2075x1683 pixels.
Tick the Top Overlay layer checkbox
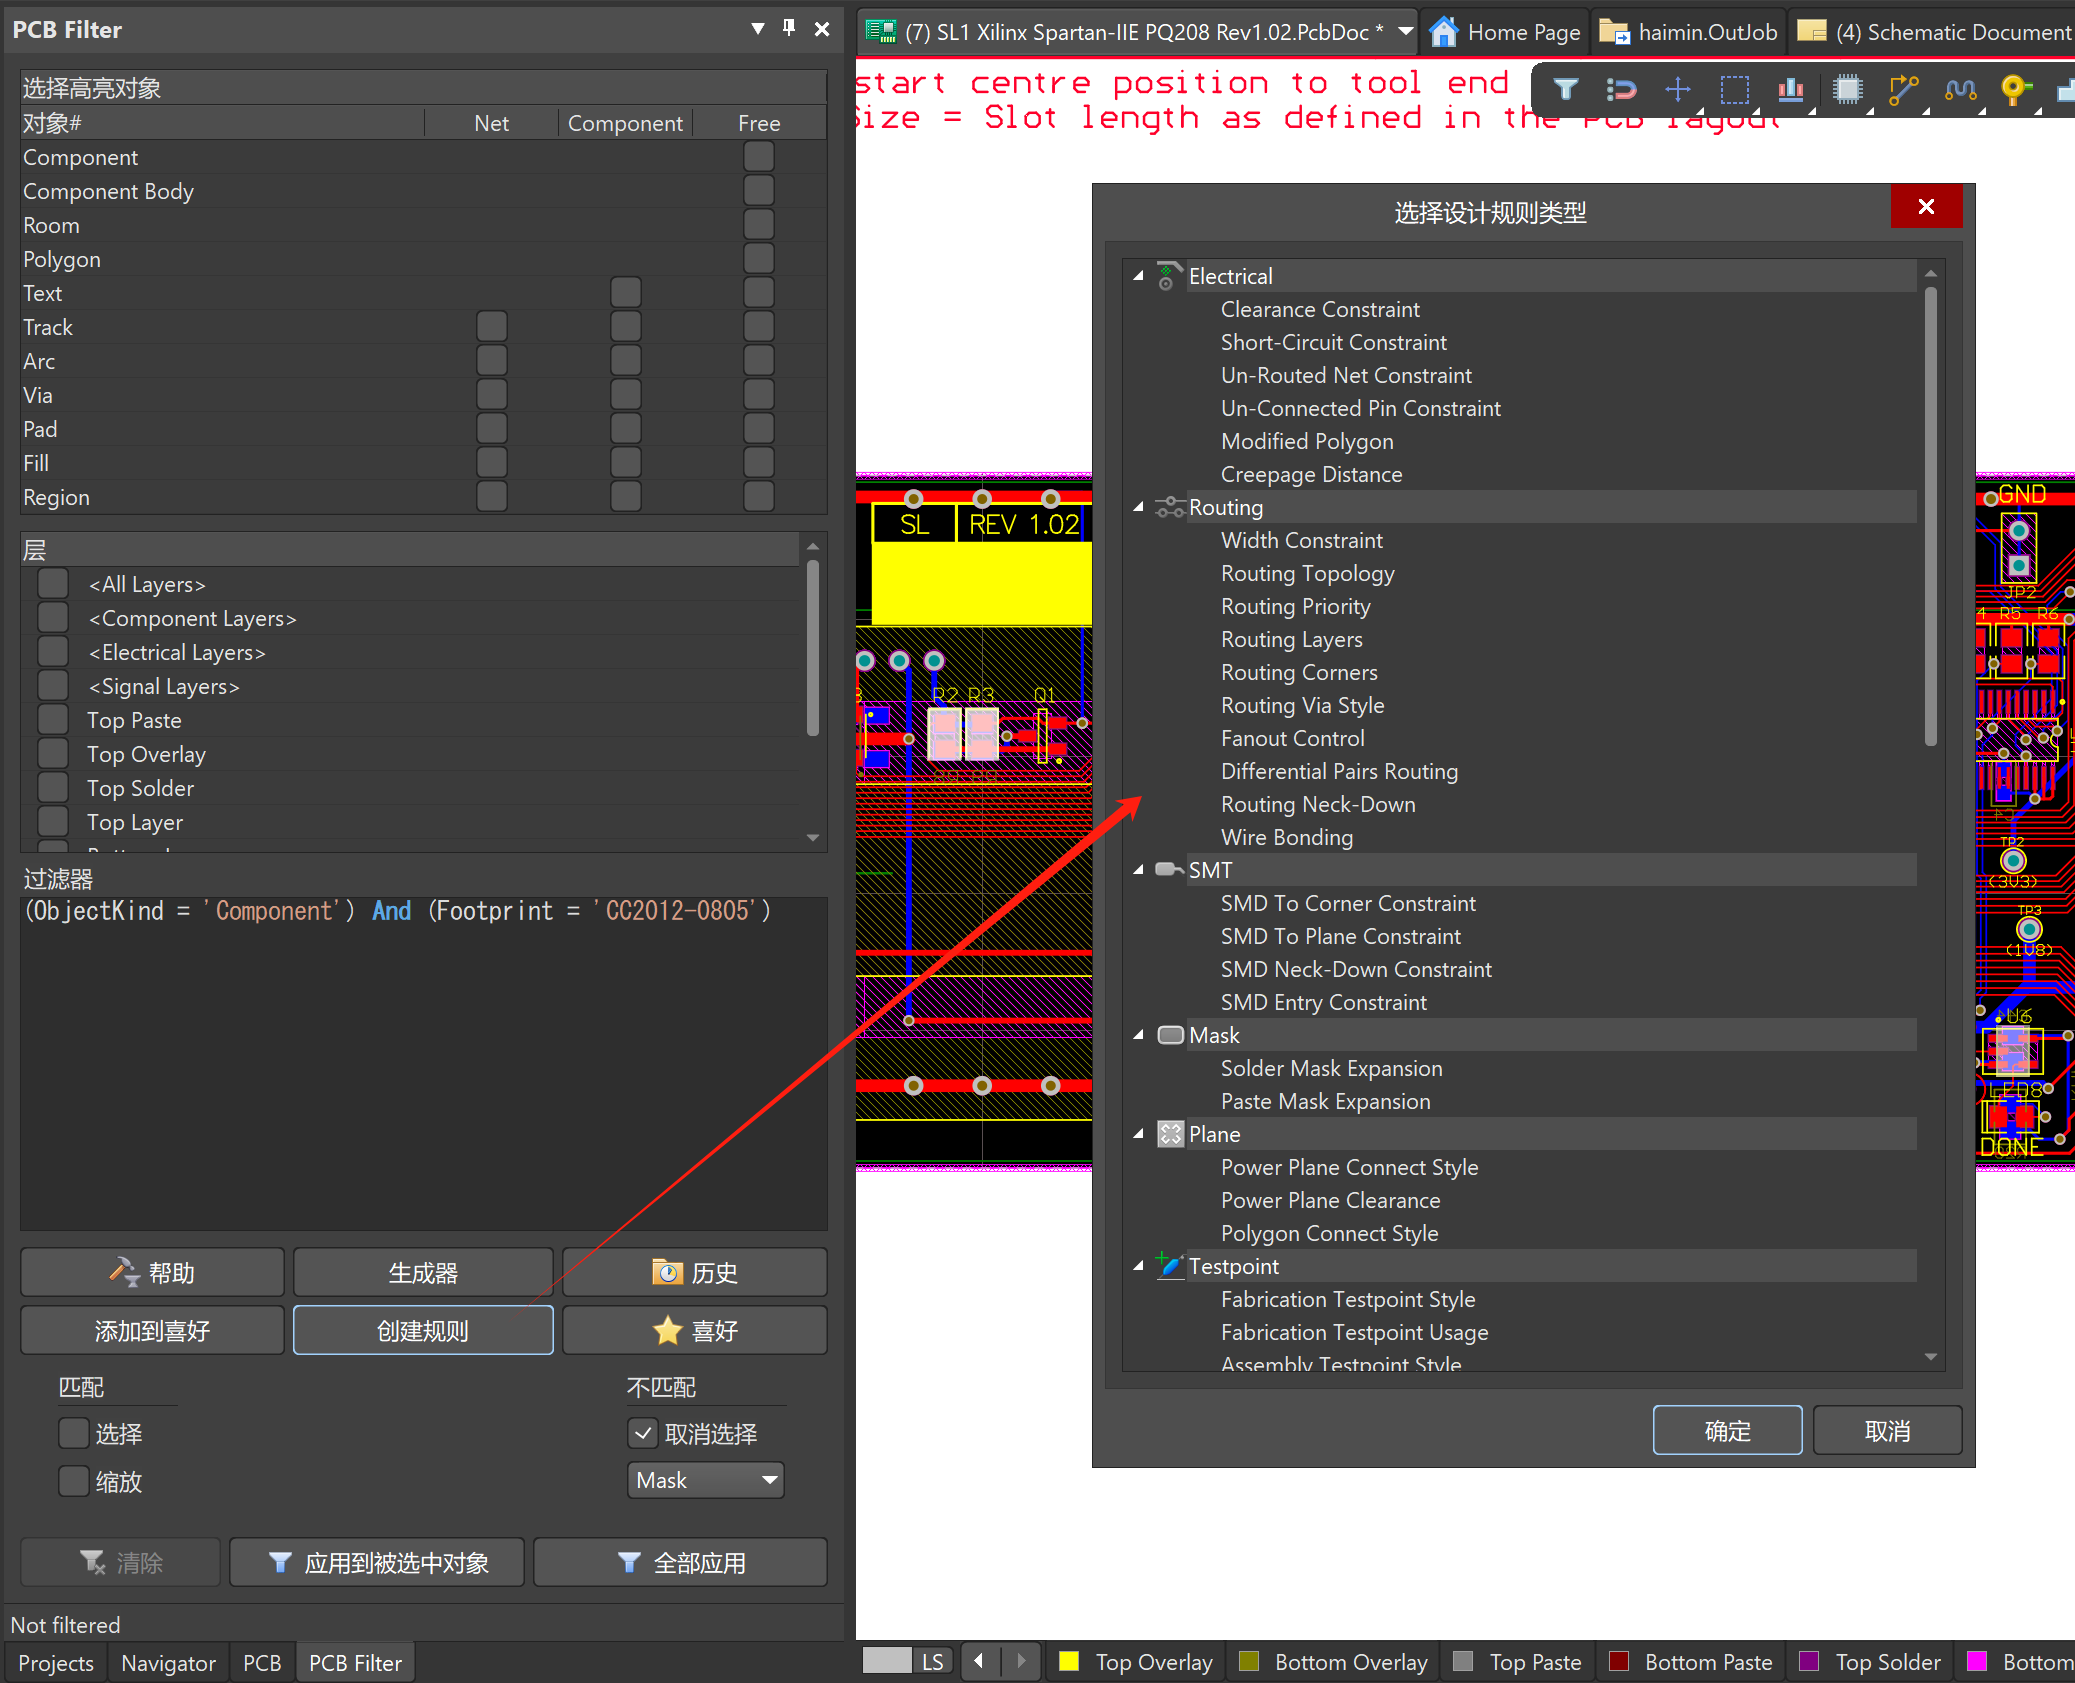click(53, 754)
